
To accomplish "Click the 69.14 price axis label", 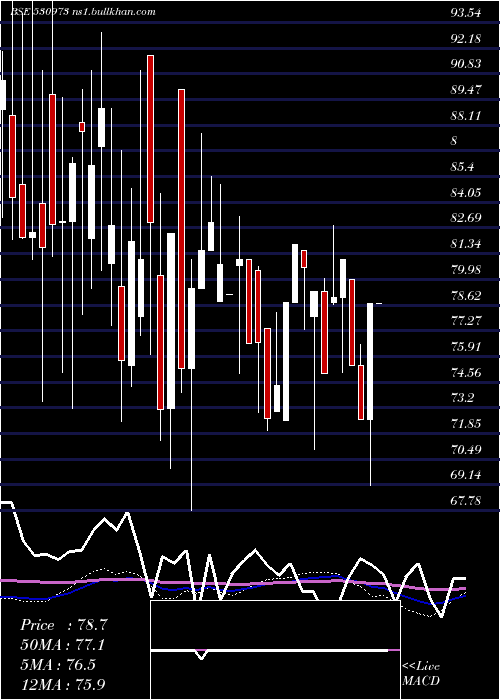I will pos(466,475).
